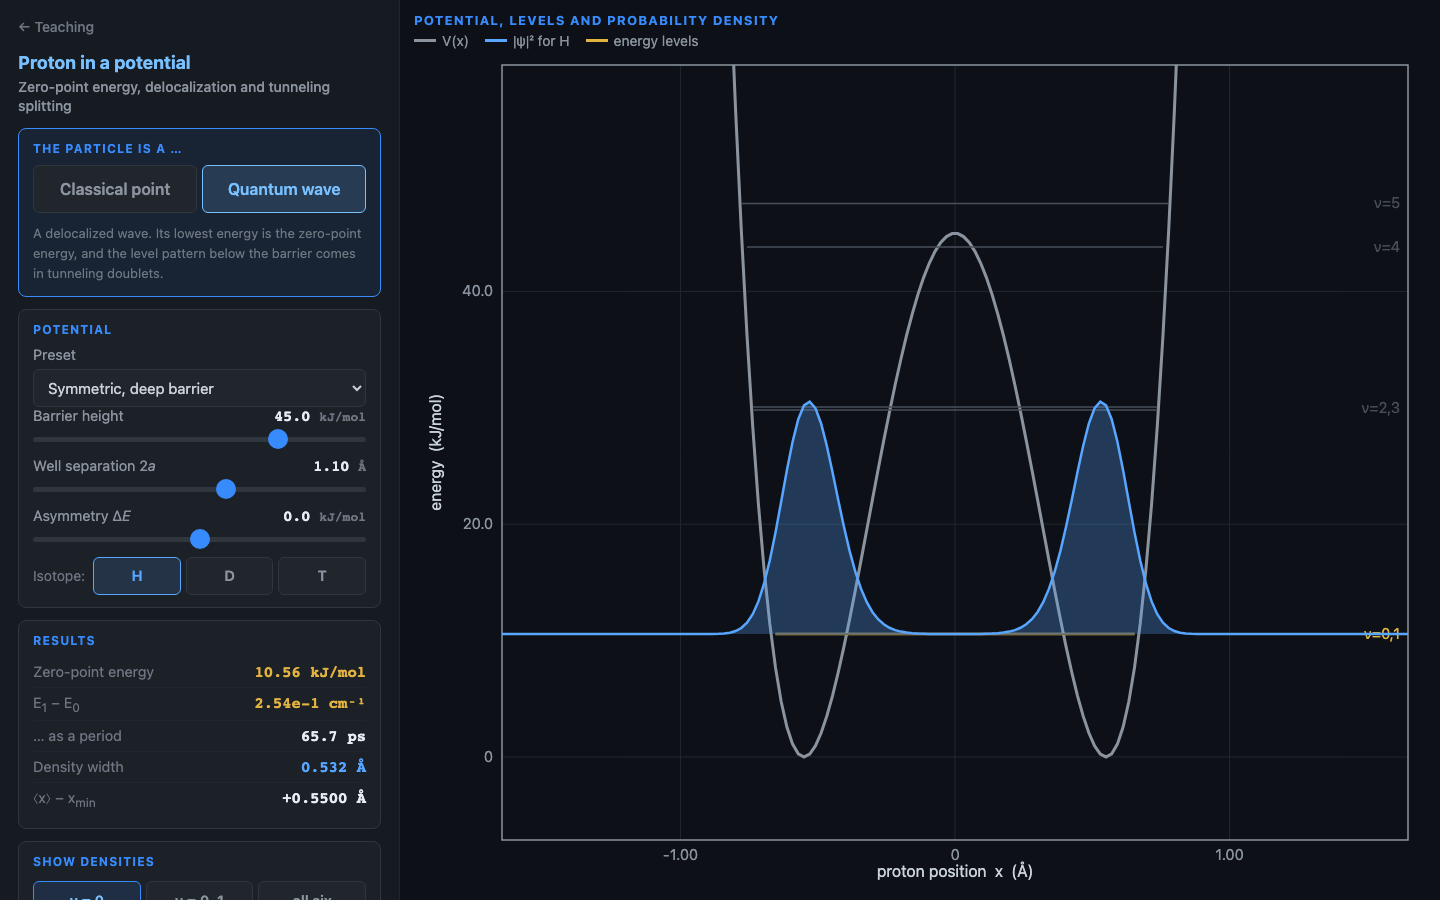Click the 20.0 tick on the energy axis
This screenshot has height=900, width=1440.
coord(477,524)
